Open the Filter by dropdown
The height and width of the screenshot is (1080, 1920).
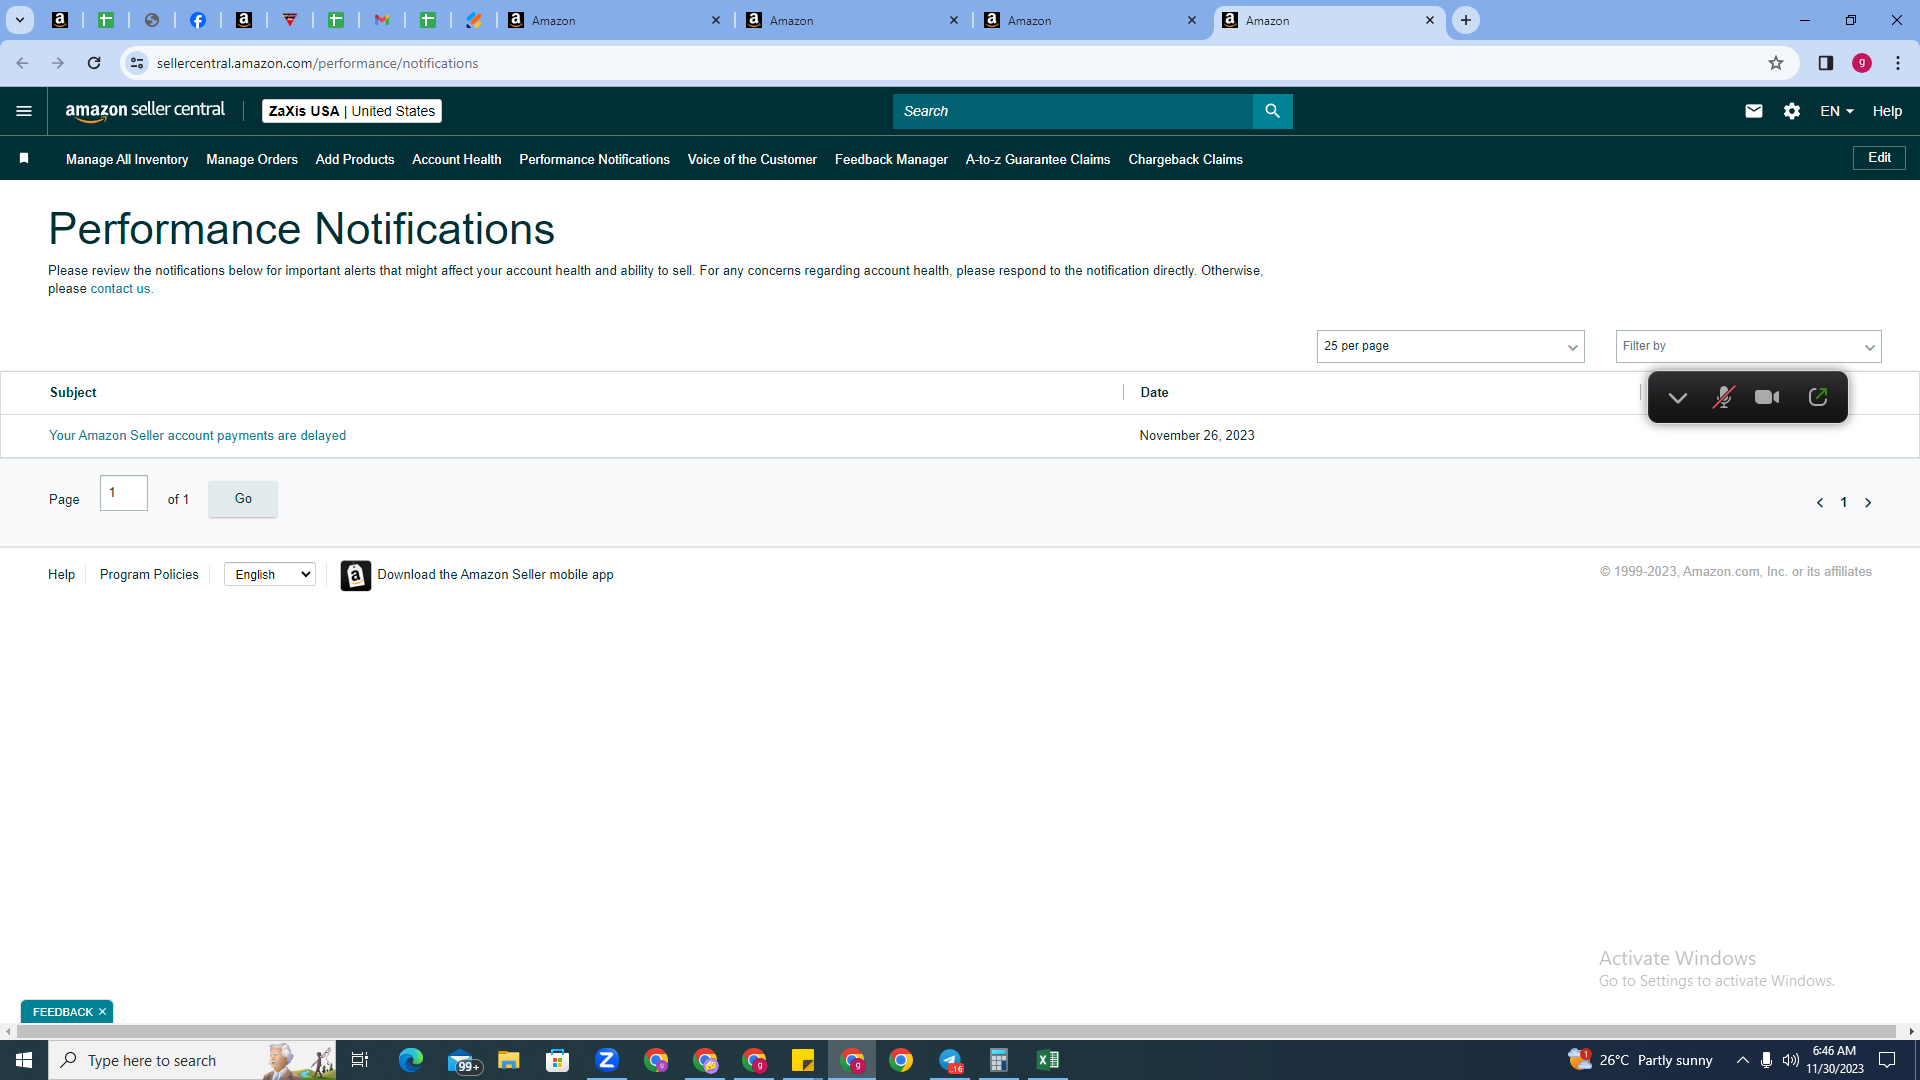tap(1748, 346)
